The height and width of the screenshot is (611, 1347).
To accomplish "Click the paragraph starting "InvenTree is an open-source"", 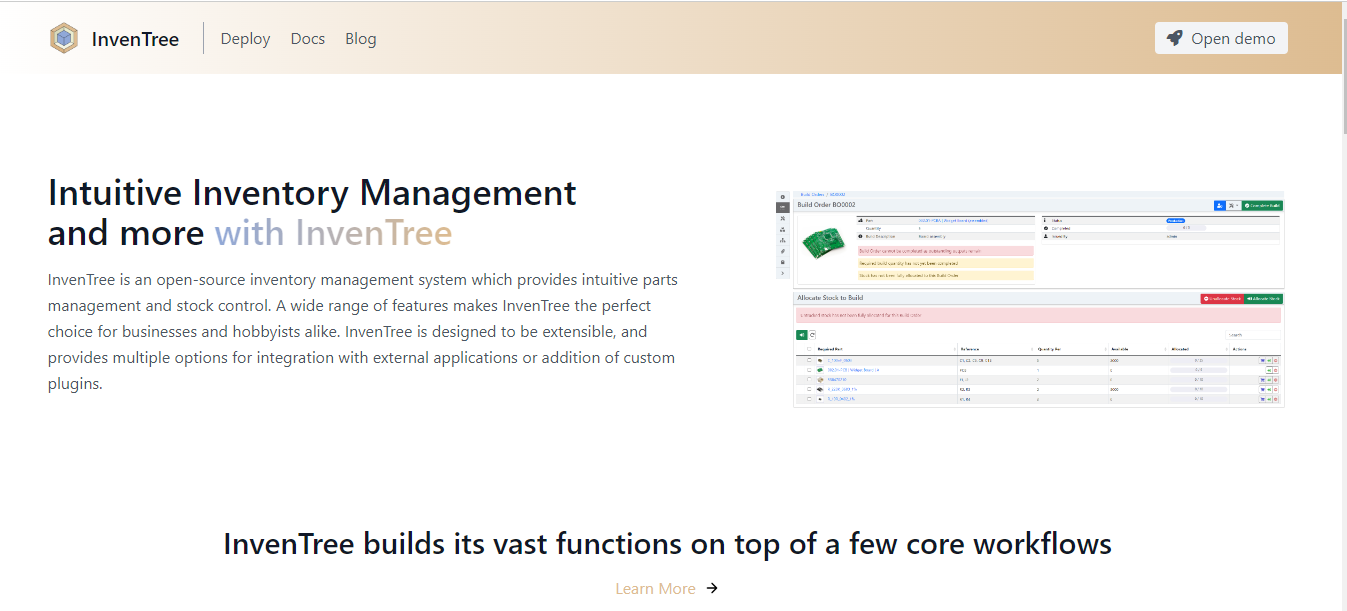I will [363, 331].
